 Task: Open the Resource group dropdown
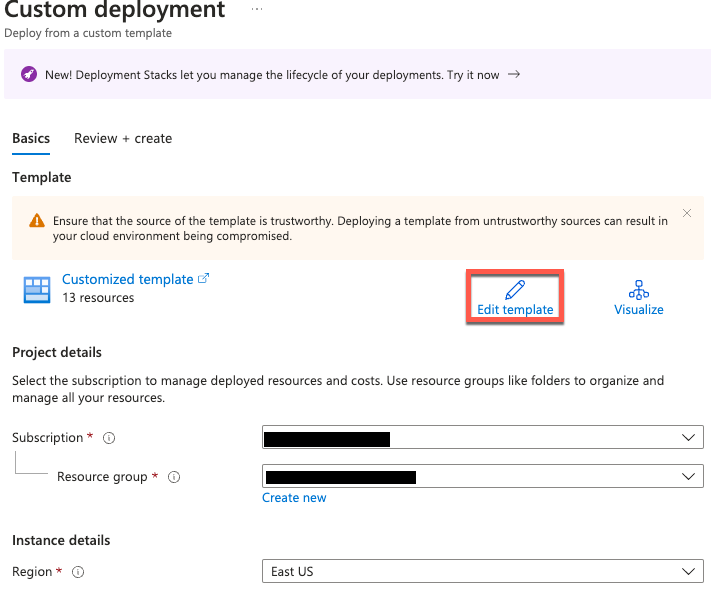click(482, 477)
